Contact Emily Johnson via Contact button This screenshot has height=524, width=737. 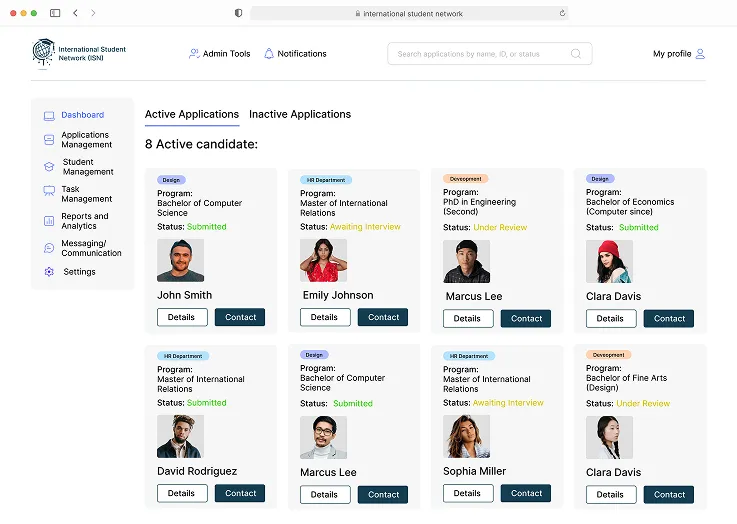383,317
